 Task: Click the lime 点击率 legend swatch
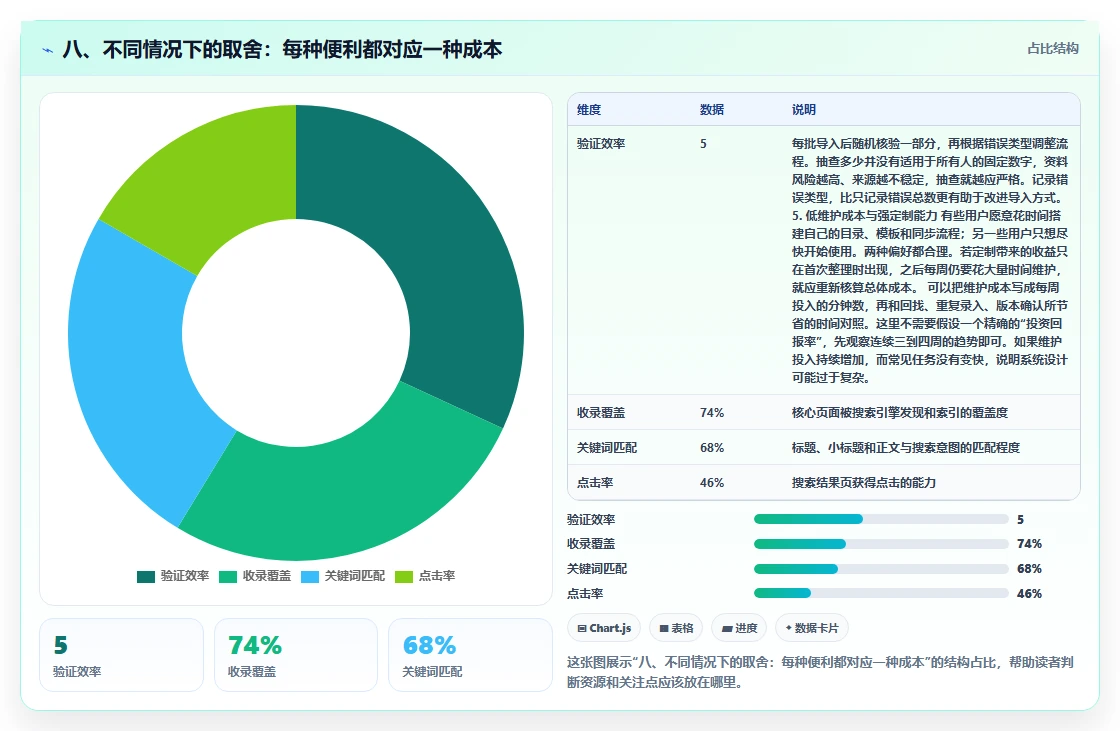(404, 577)
